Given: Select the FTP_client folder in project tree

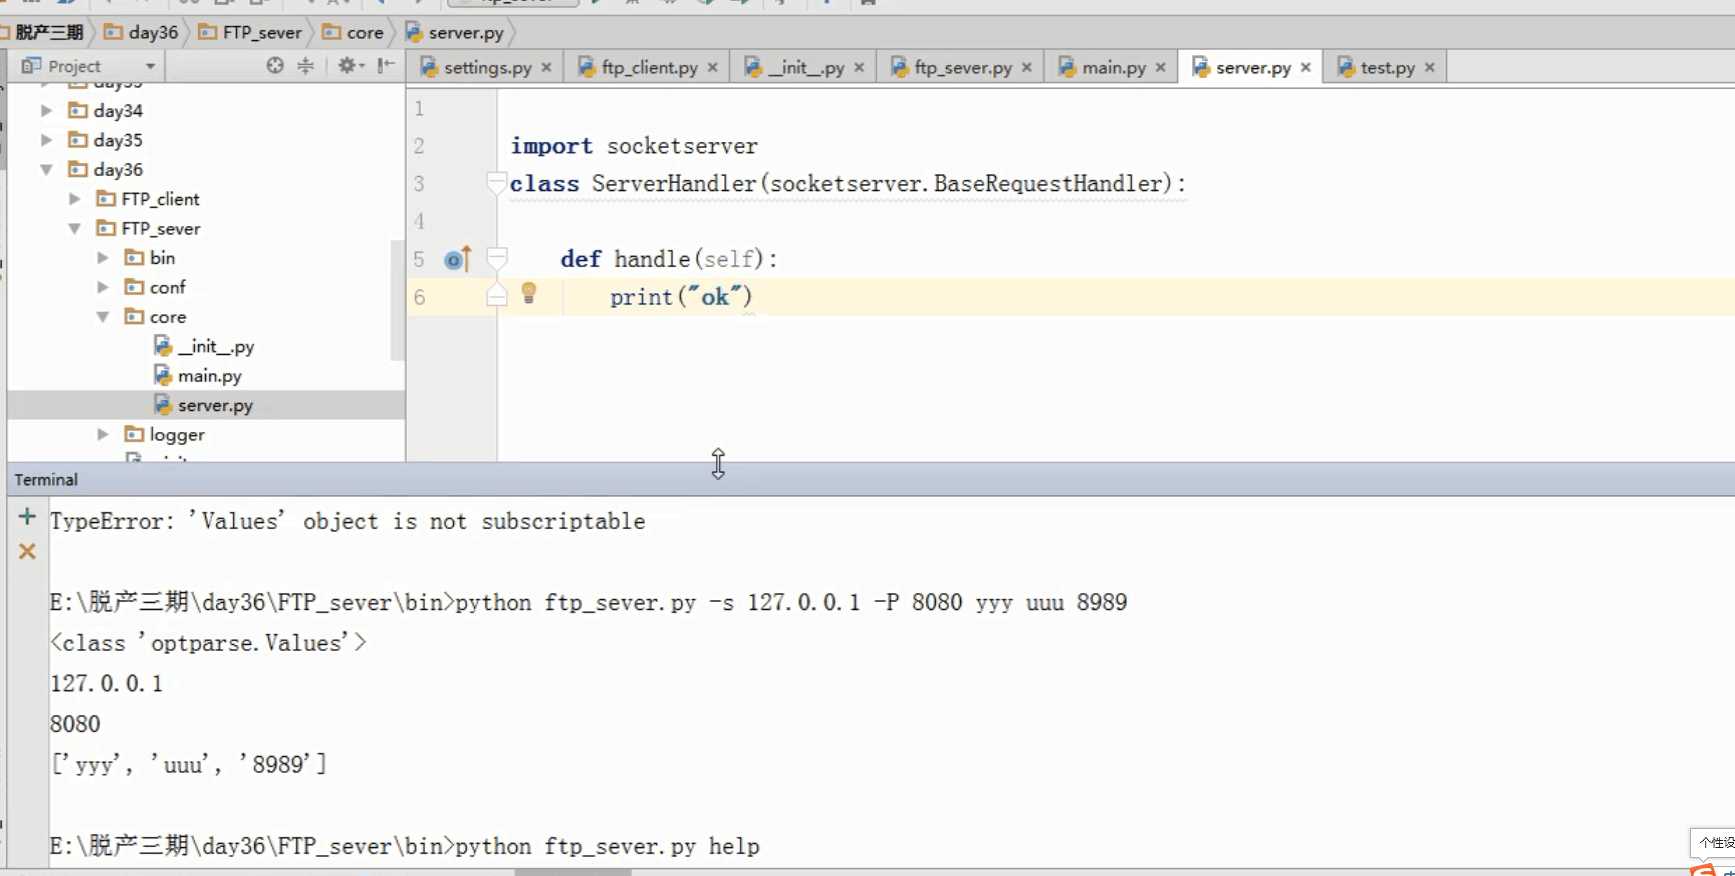Looking at the screenshot, I should click(147, 199).
